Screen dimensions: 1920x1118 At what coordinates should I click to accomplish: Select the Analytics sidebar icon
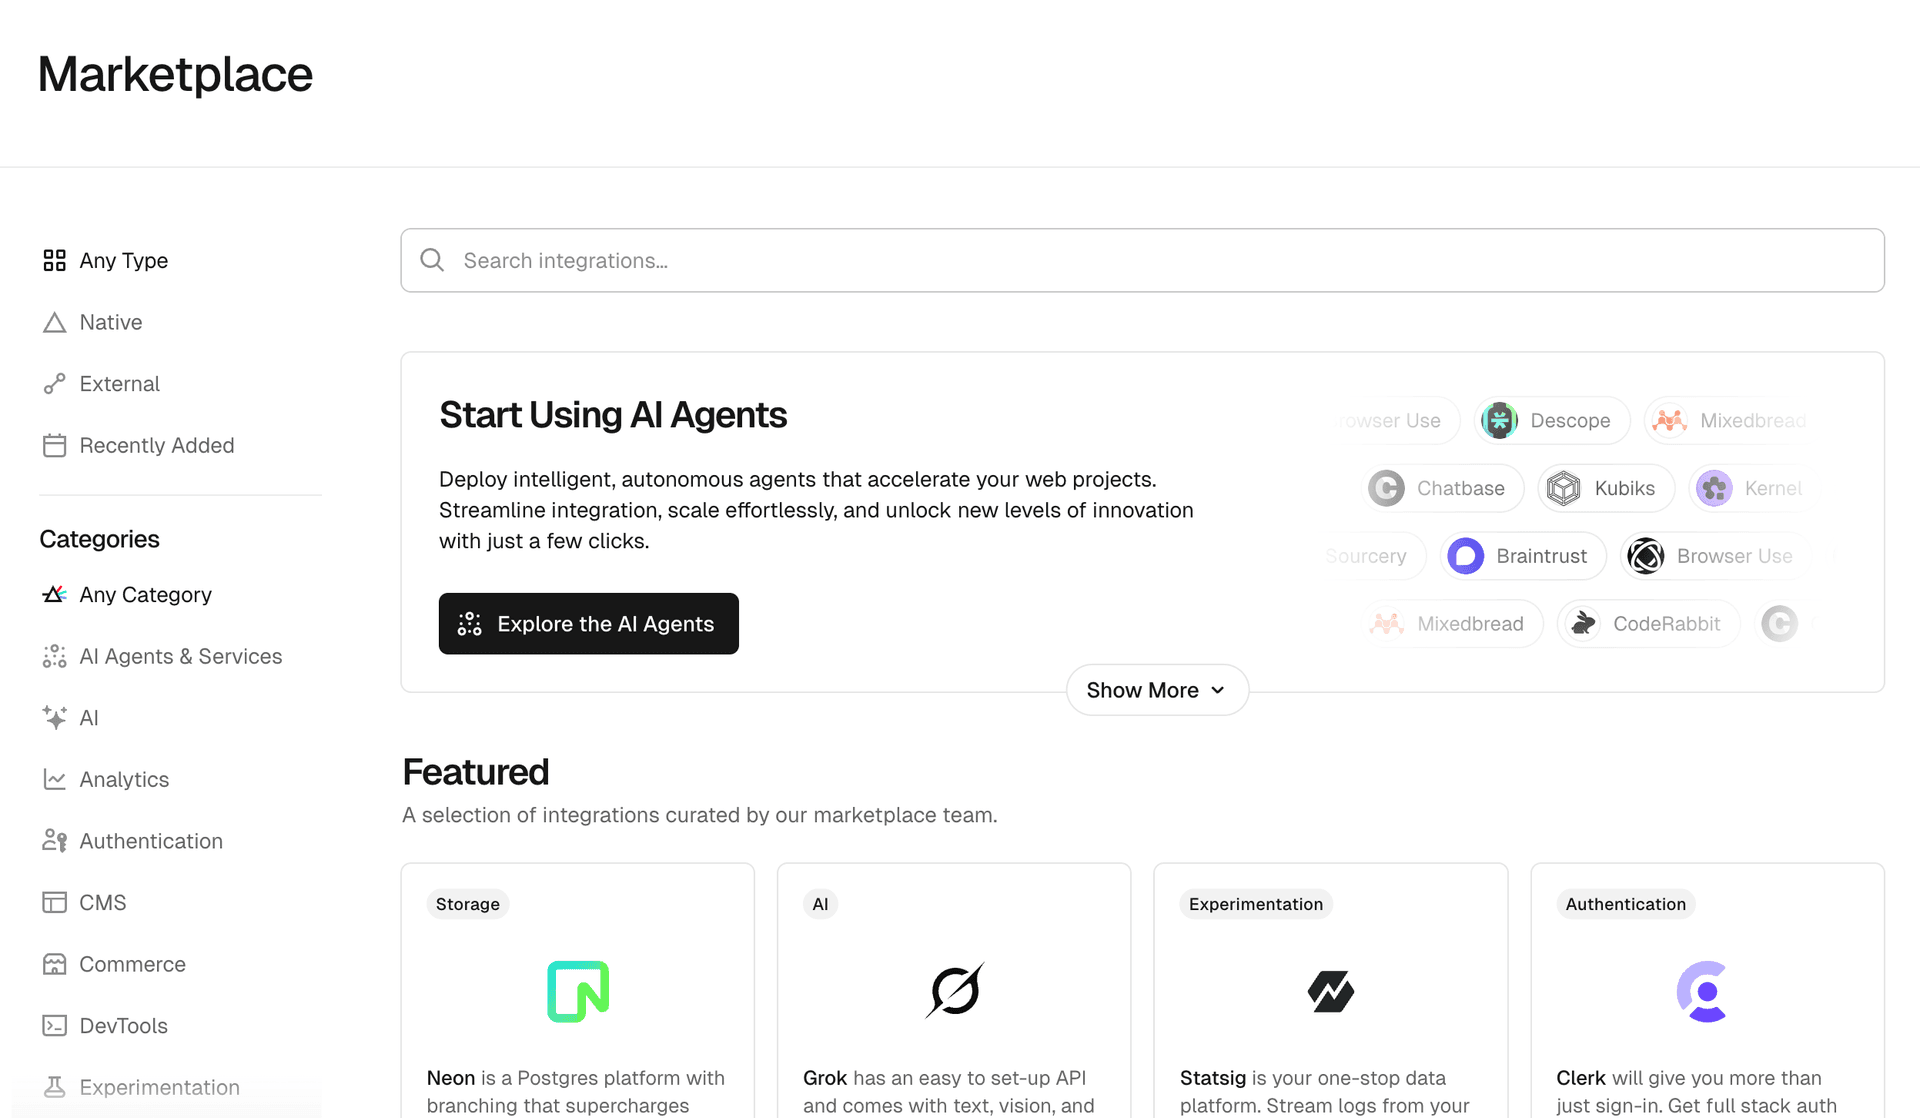[x=55, y=779]
